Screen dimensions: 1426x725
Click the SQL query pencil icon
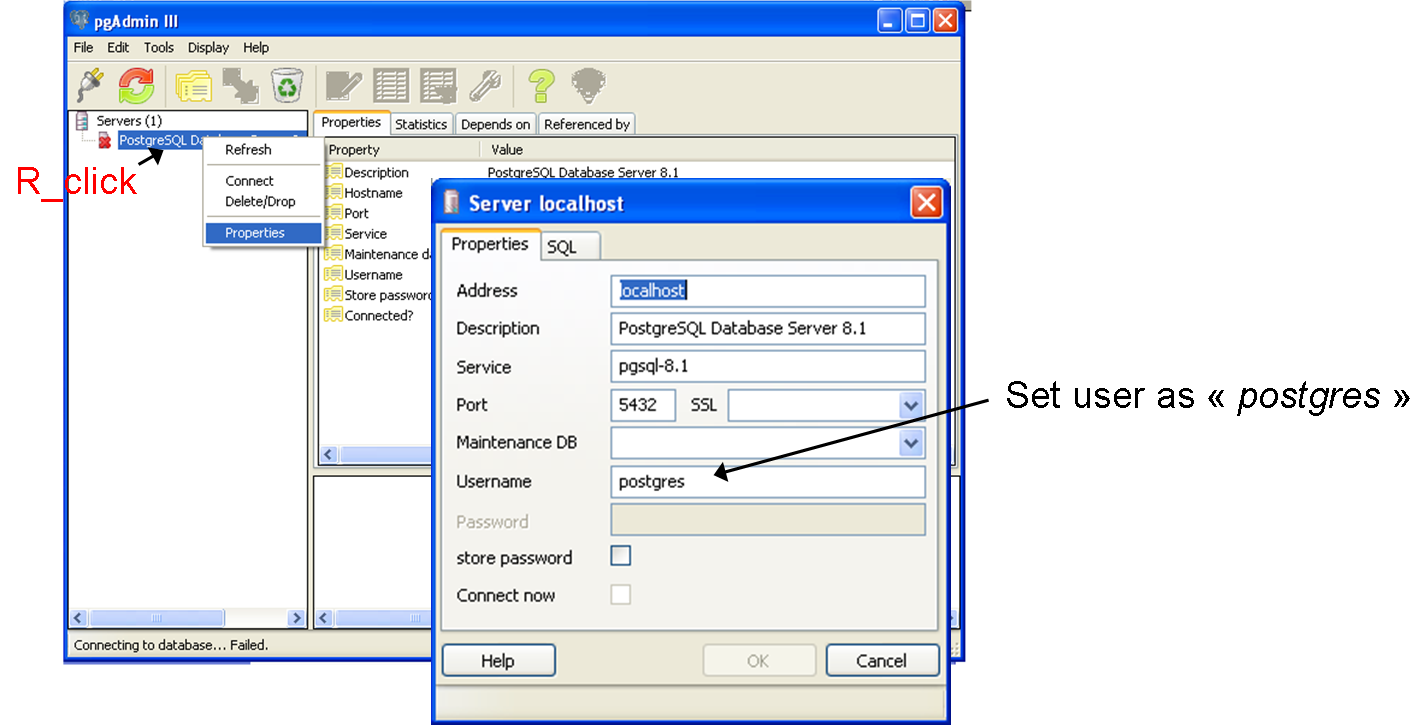[x=344, y=86]
